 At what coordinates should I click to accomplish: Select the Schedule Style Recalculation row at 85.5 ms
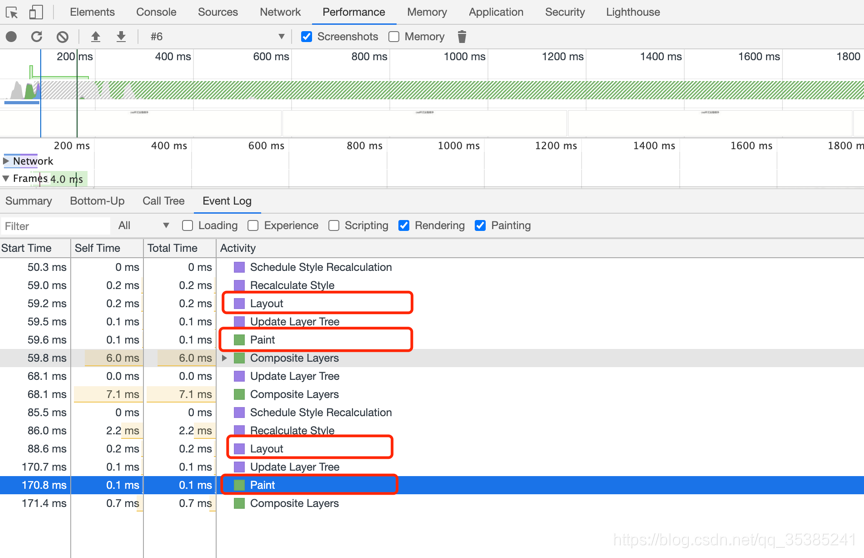[x=432, y=413]
